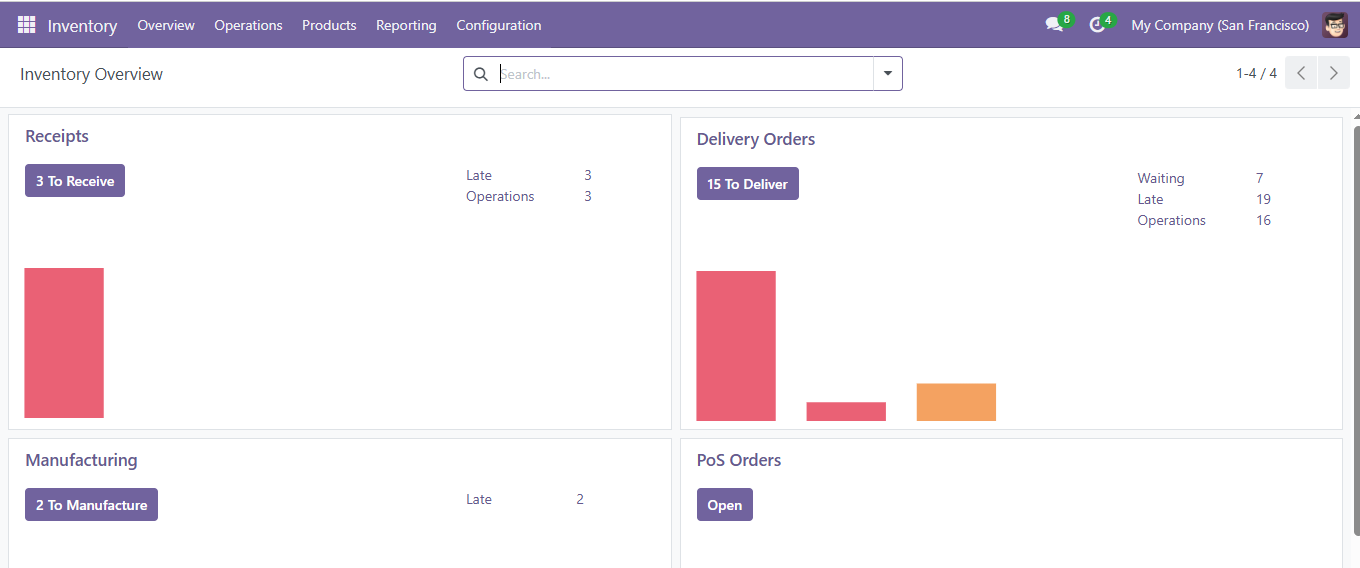Image resolution: width=1360 pixels, height=568 pixels.
Task: Open the activities clock icon
Action: coord(1097,25)
